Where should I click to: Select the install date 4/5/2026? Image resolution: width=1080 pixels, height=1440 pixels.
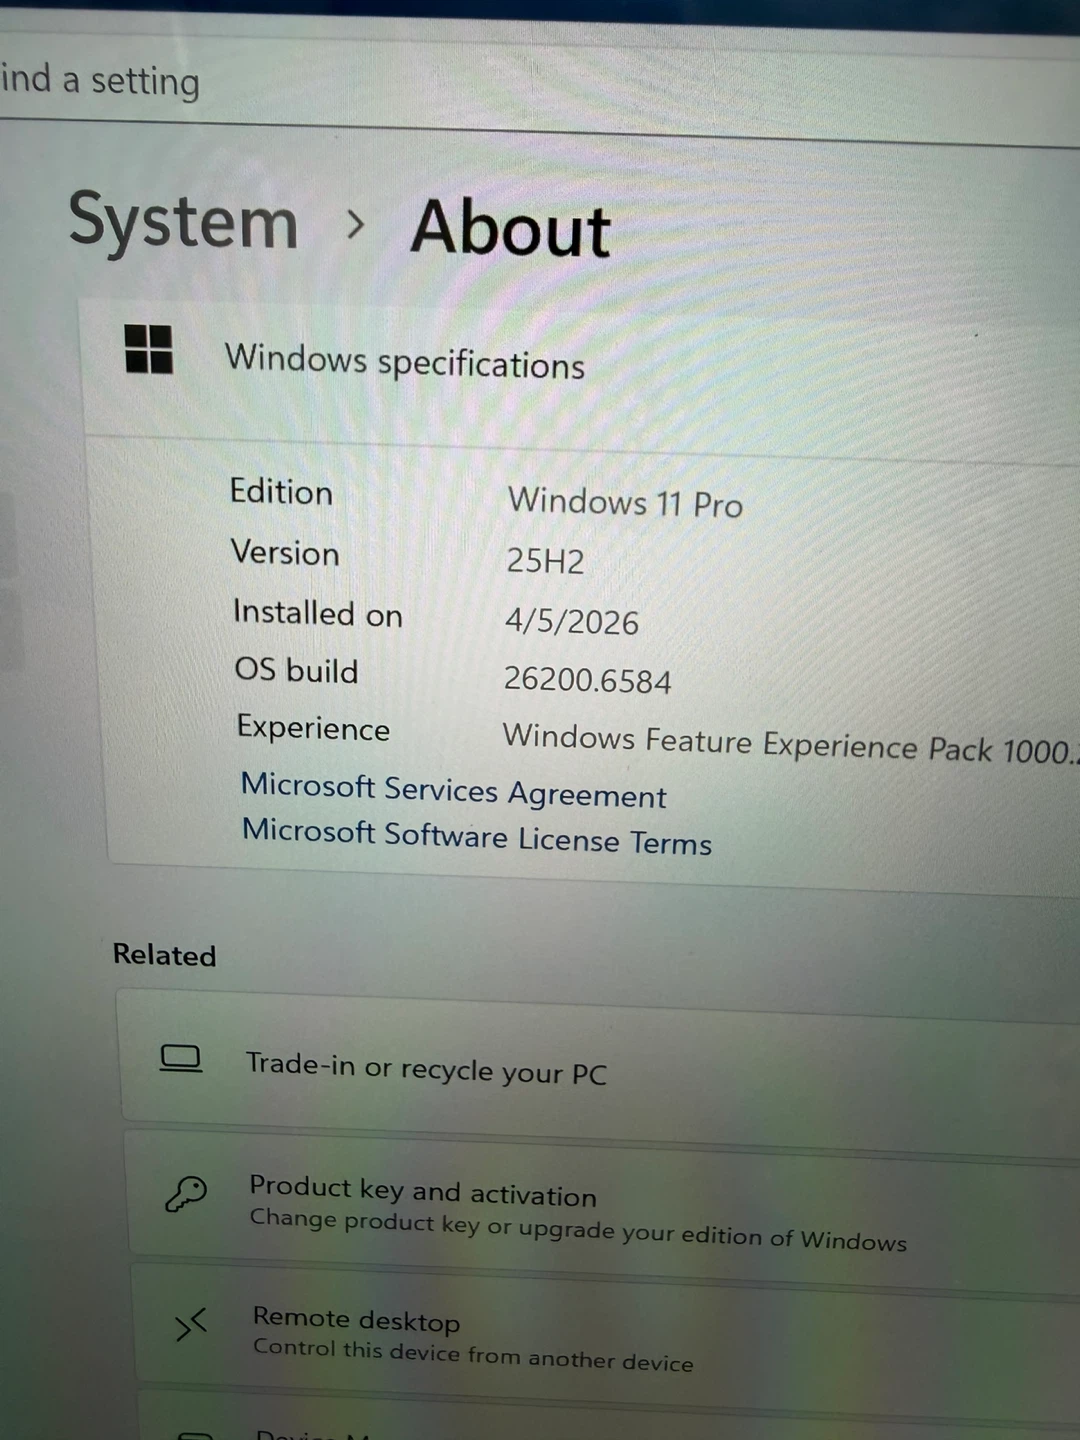(x=571, y=621)
